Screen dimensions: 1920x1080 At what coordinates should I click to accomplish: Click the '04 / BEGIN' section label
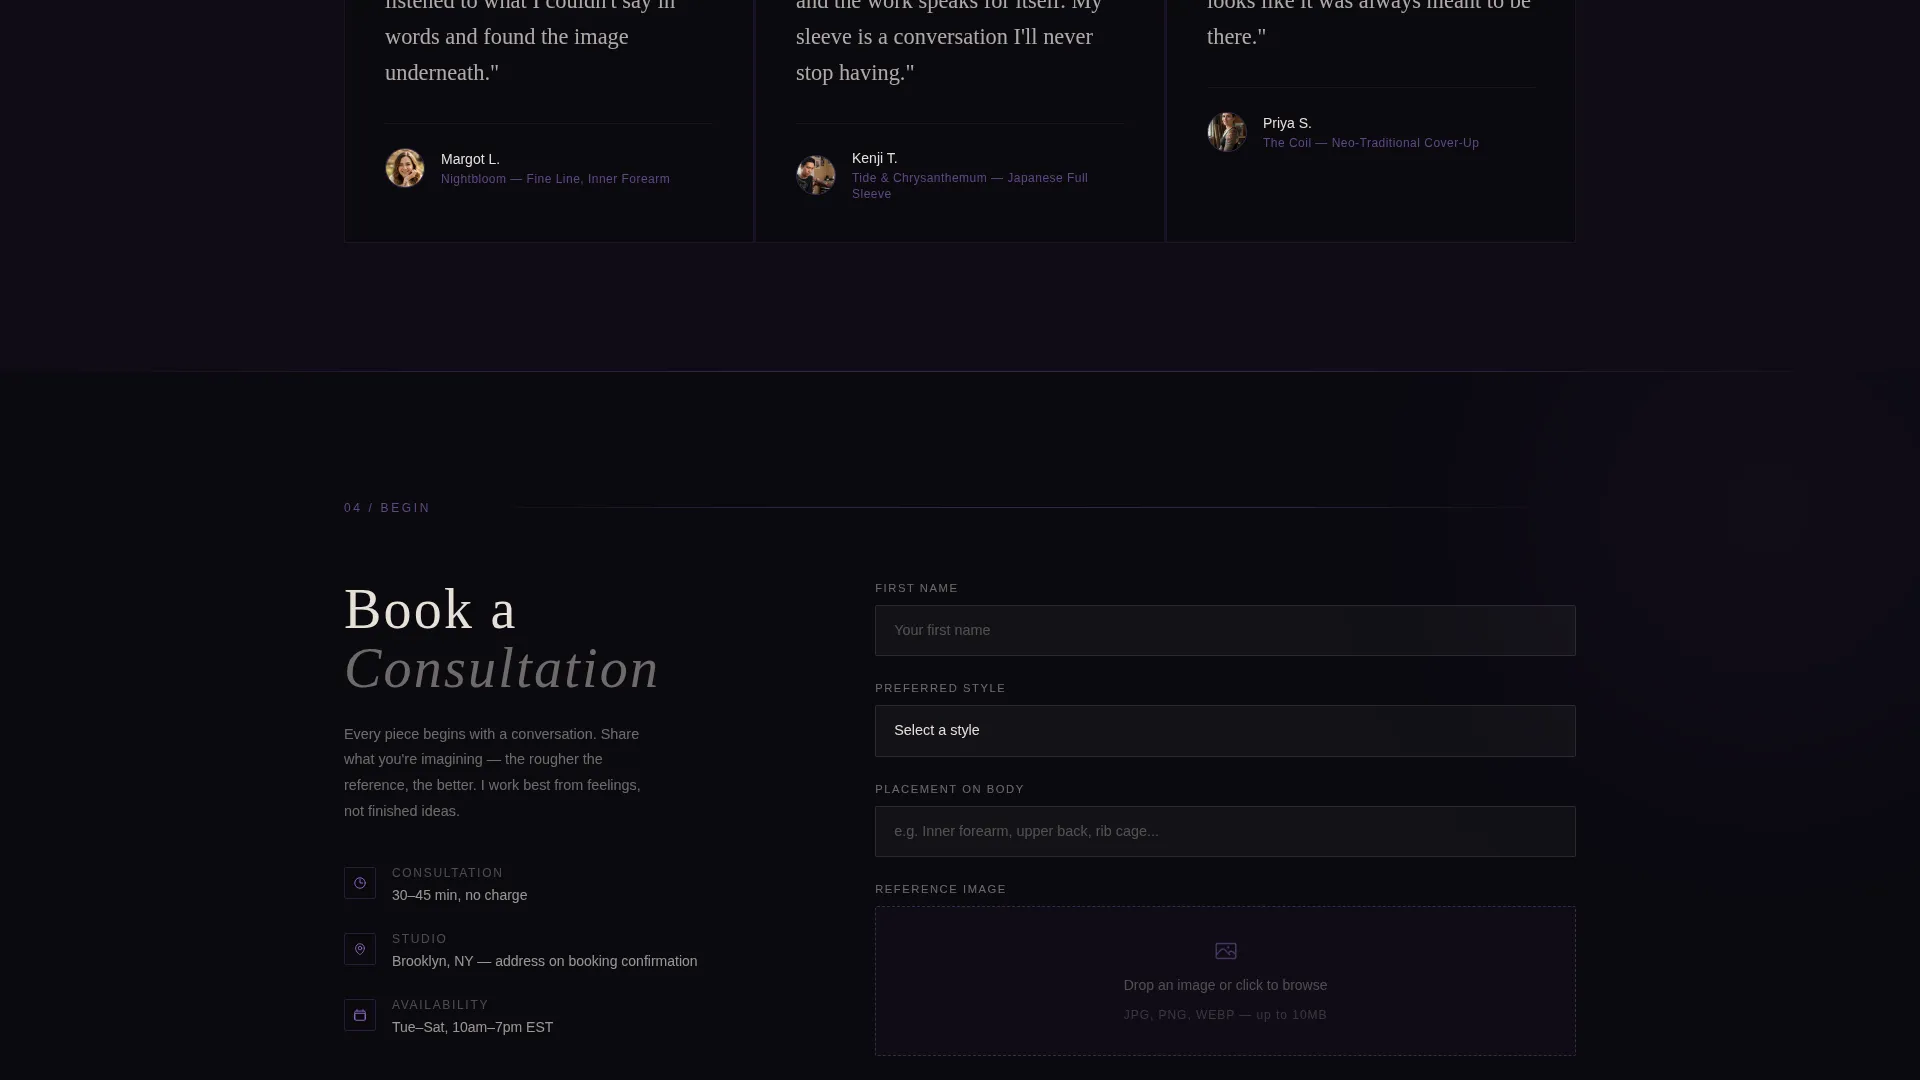click(x=387, y=508)
